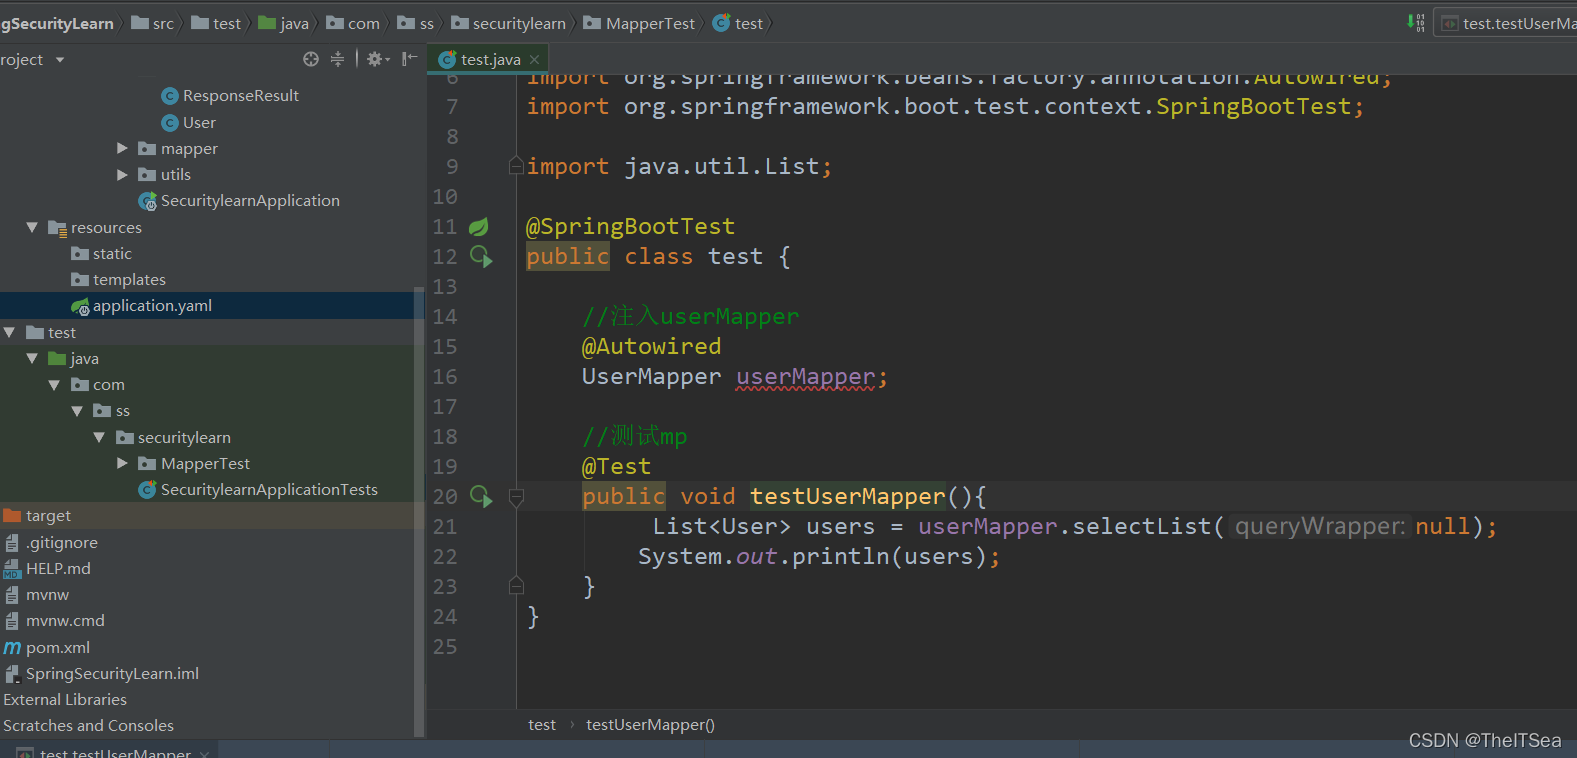
Task: Select External Libraries node
Action: point(65,700)
